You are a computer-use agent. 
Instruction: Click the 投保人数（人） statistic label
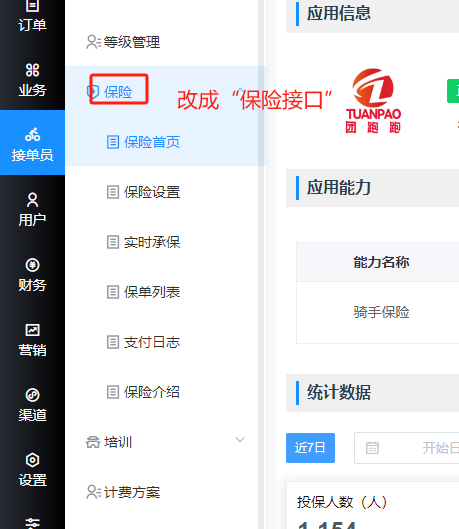[x=342, y=502]
